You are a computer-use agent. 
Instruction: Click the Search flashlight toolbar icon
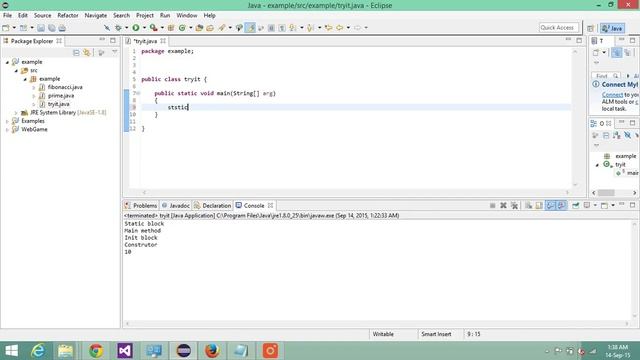[x=222, y=28]
